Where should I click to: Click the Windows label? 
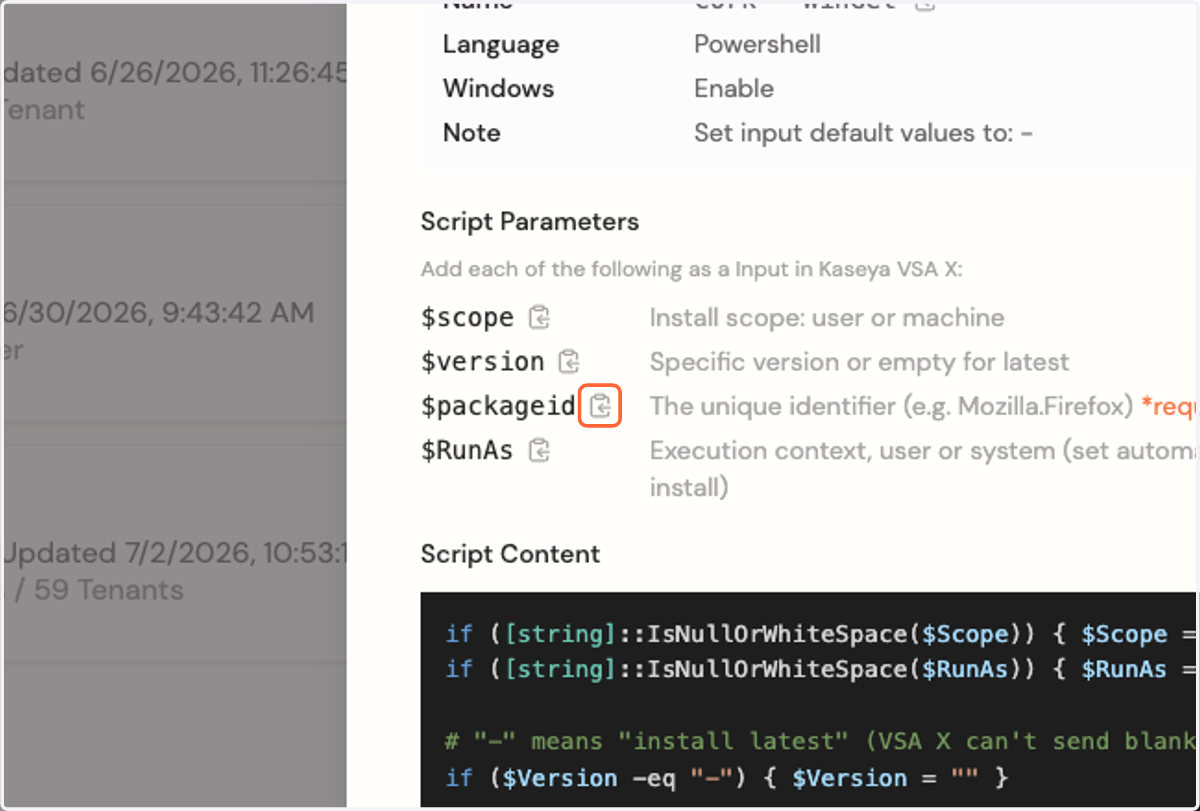[x=498, y=88]
